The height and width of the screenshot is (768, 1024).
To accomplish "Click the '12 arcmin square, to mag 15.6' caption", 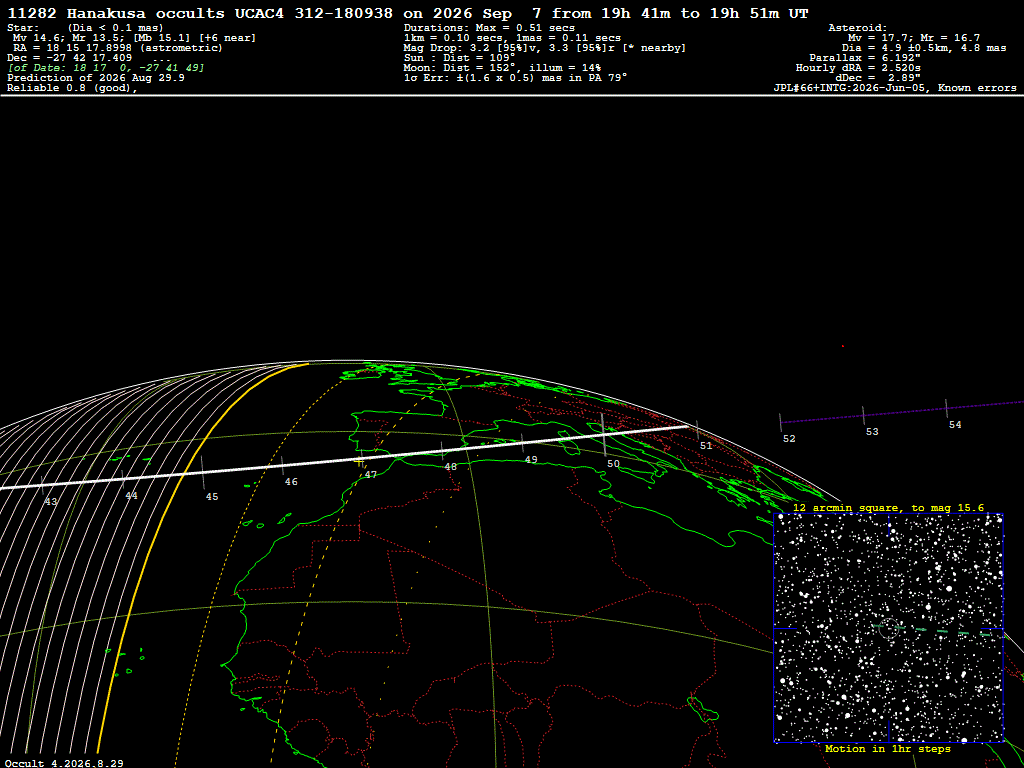I will click(x=888, y=507).
